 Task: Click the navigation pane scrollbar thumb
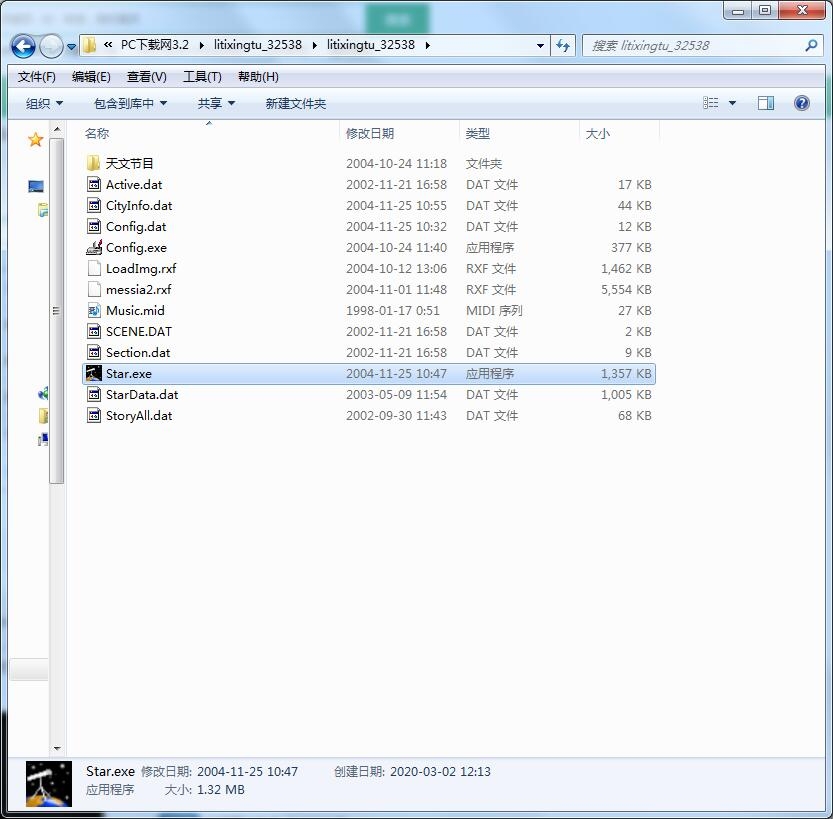(x=57, y=311)
